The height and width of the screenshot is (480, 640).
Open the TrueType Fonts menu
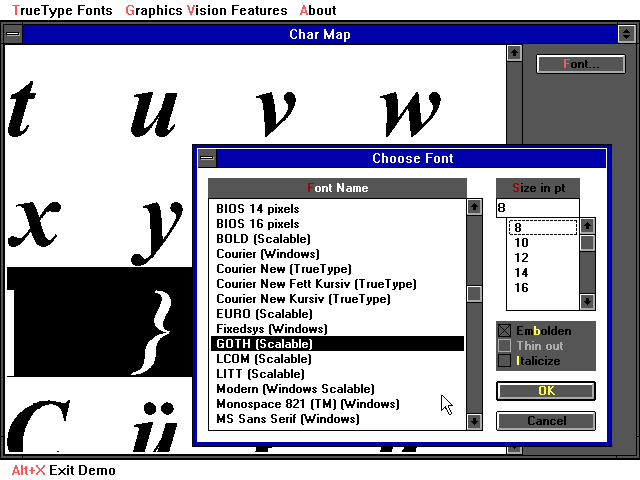(62, 10)
